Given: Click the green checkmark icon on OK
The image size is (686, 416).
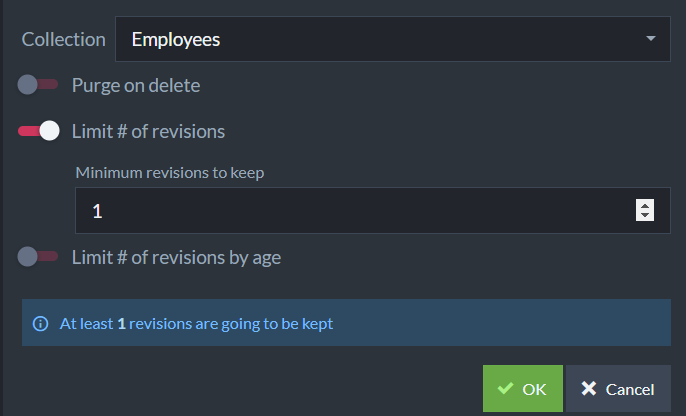Looking at the screenshot, I should 505,388.
